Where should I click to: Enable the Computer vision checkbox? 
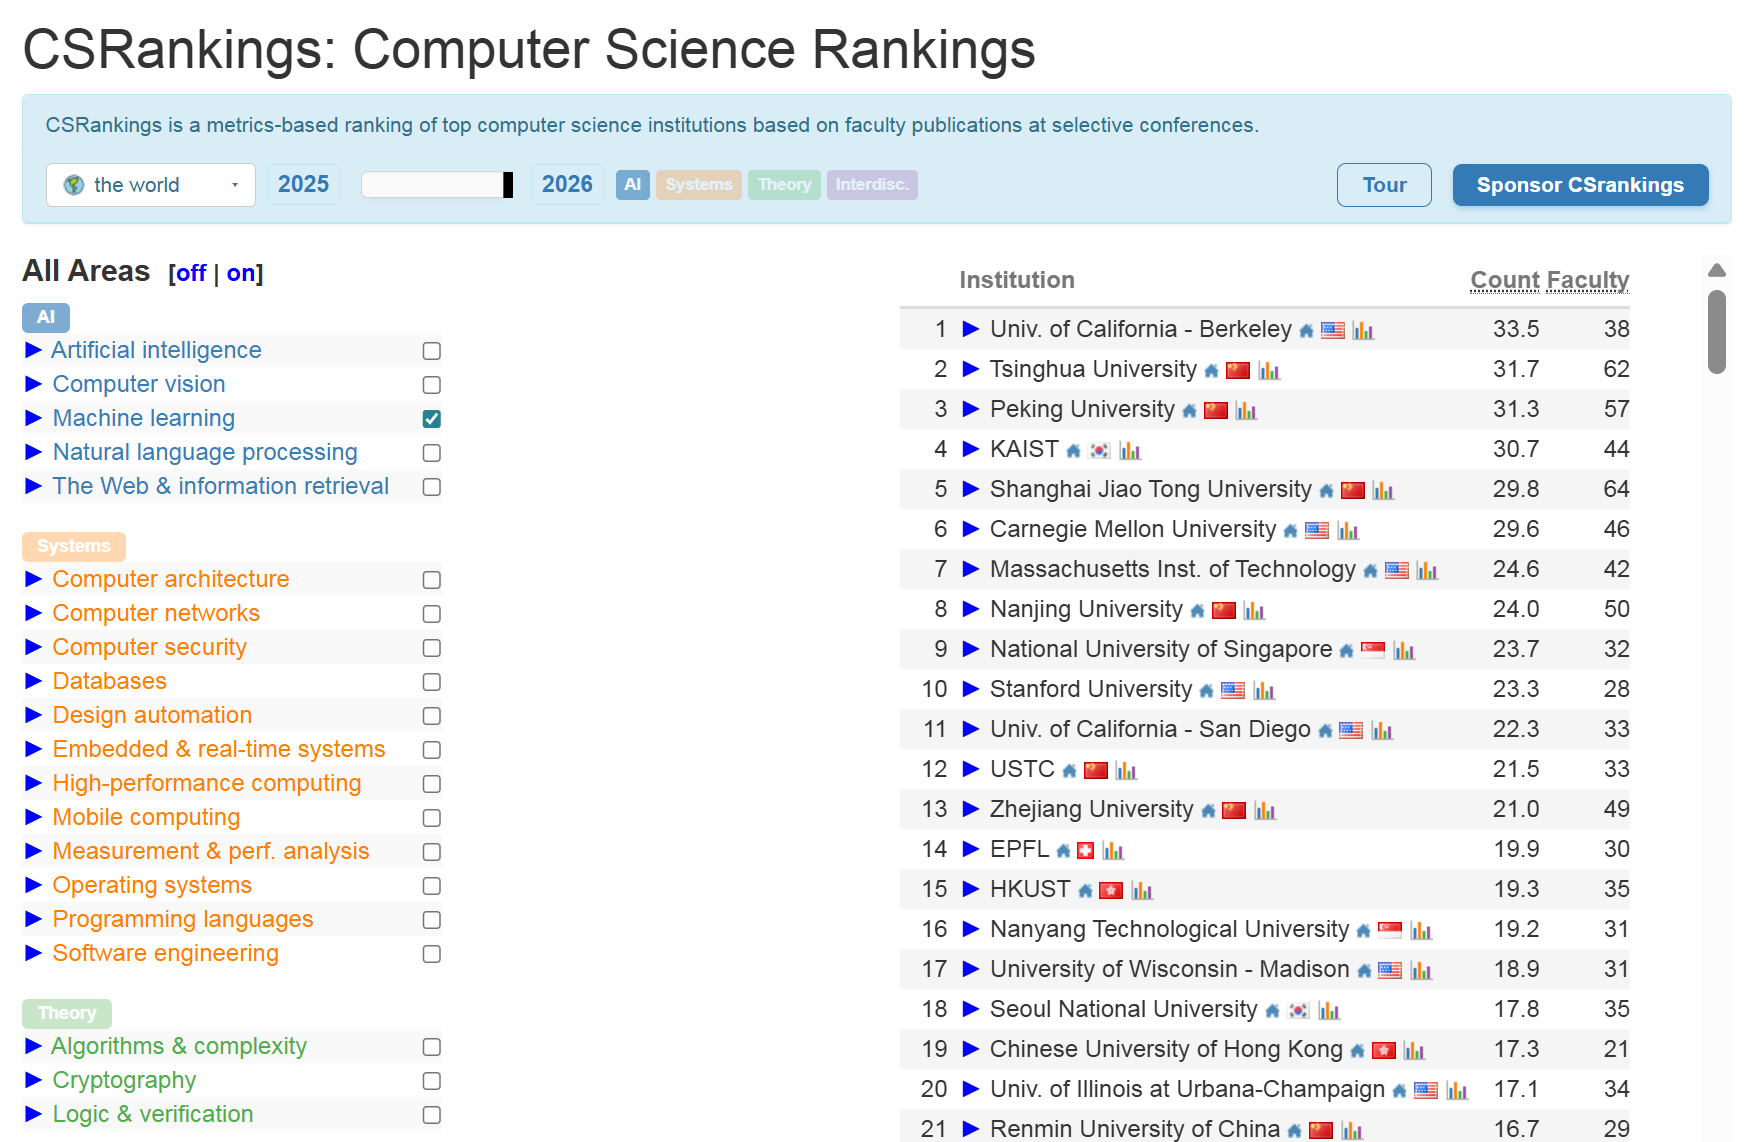[432, 385]
